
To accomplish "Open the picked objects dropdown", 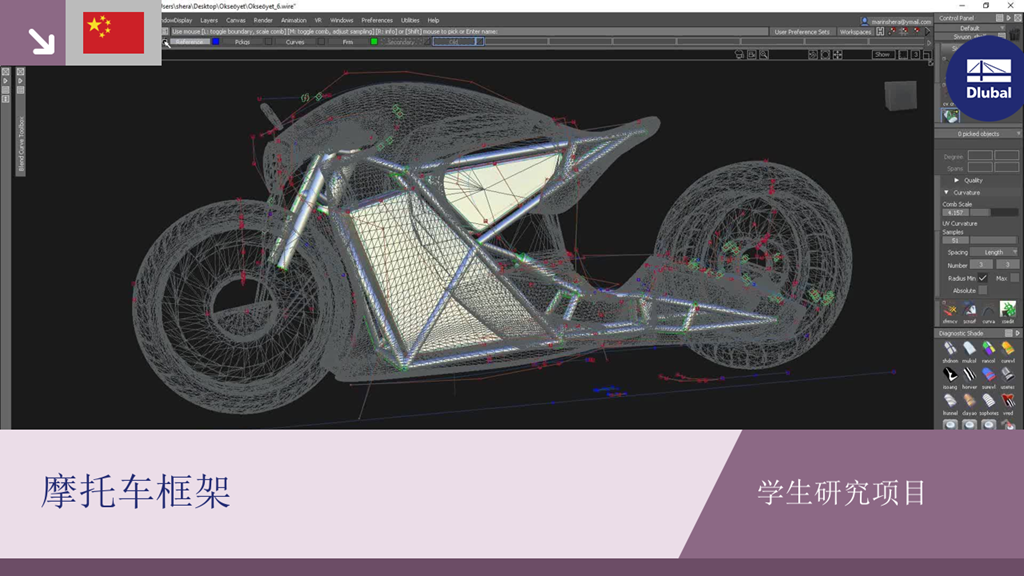I will click(978, 134).
